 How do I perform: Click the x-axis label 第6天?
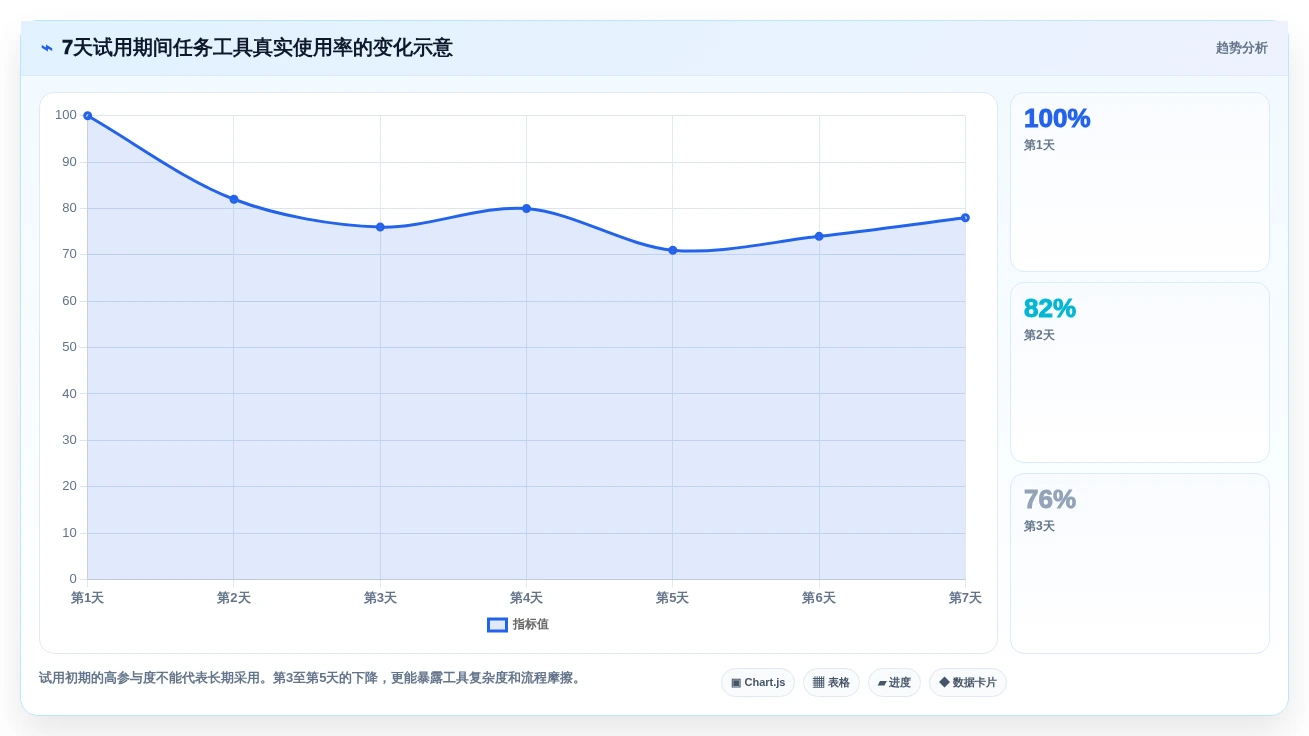819,598
